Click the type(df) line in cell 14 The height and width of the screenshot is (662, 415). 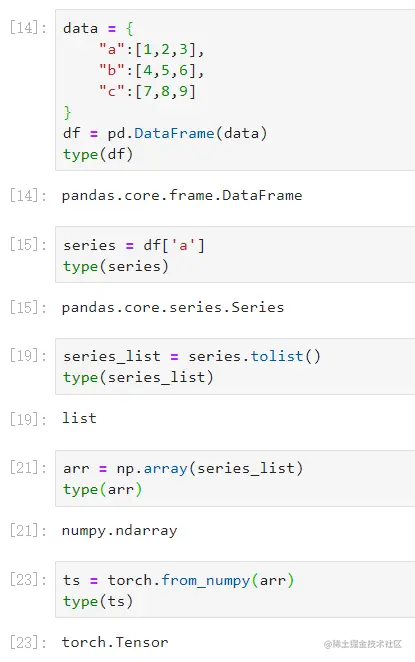point(98,154)
